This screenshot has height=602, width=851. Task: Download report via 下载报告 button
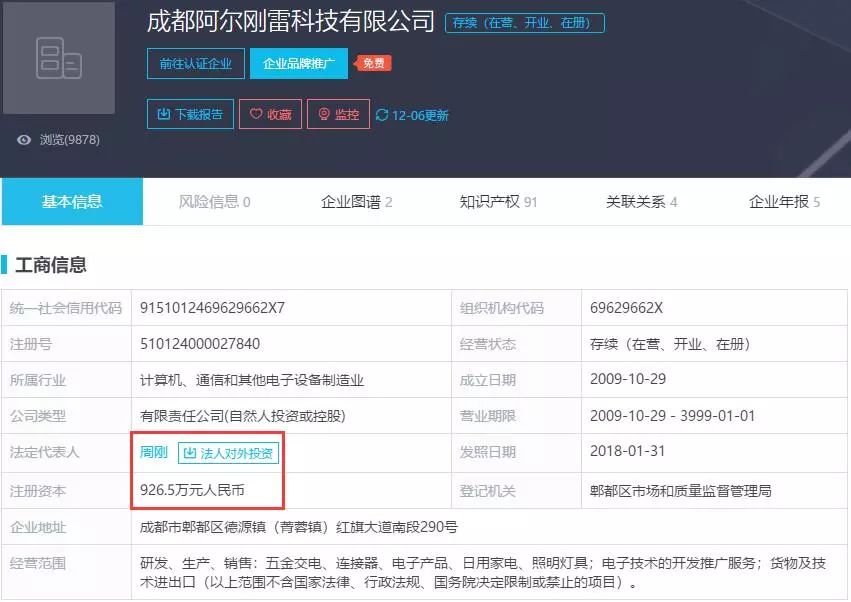click(x=190, y=114)
